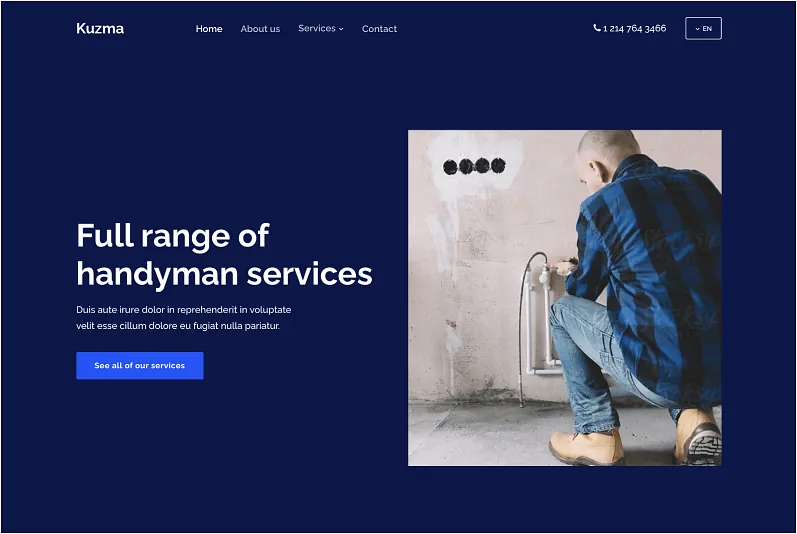
Task: Open the Home menu item
Action: click(x=209, y=29)
